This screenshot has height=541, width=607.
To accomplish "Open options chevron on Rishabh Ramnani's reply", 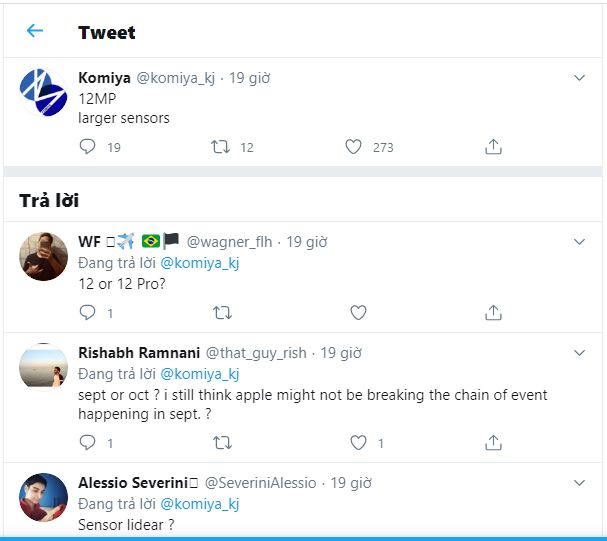I will (580, 353).
